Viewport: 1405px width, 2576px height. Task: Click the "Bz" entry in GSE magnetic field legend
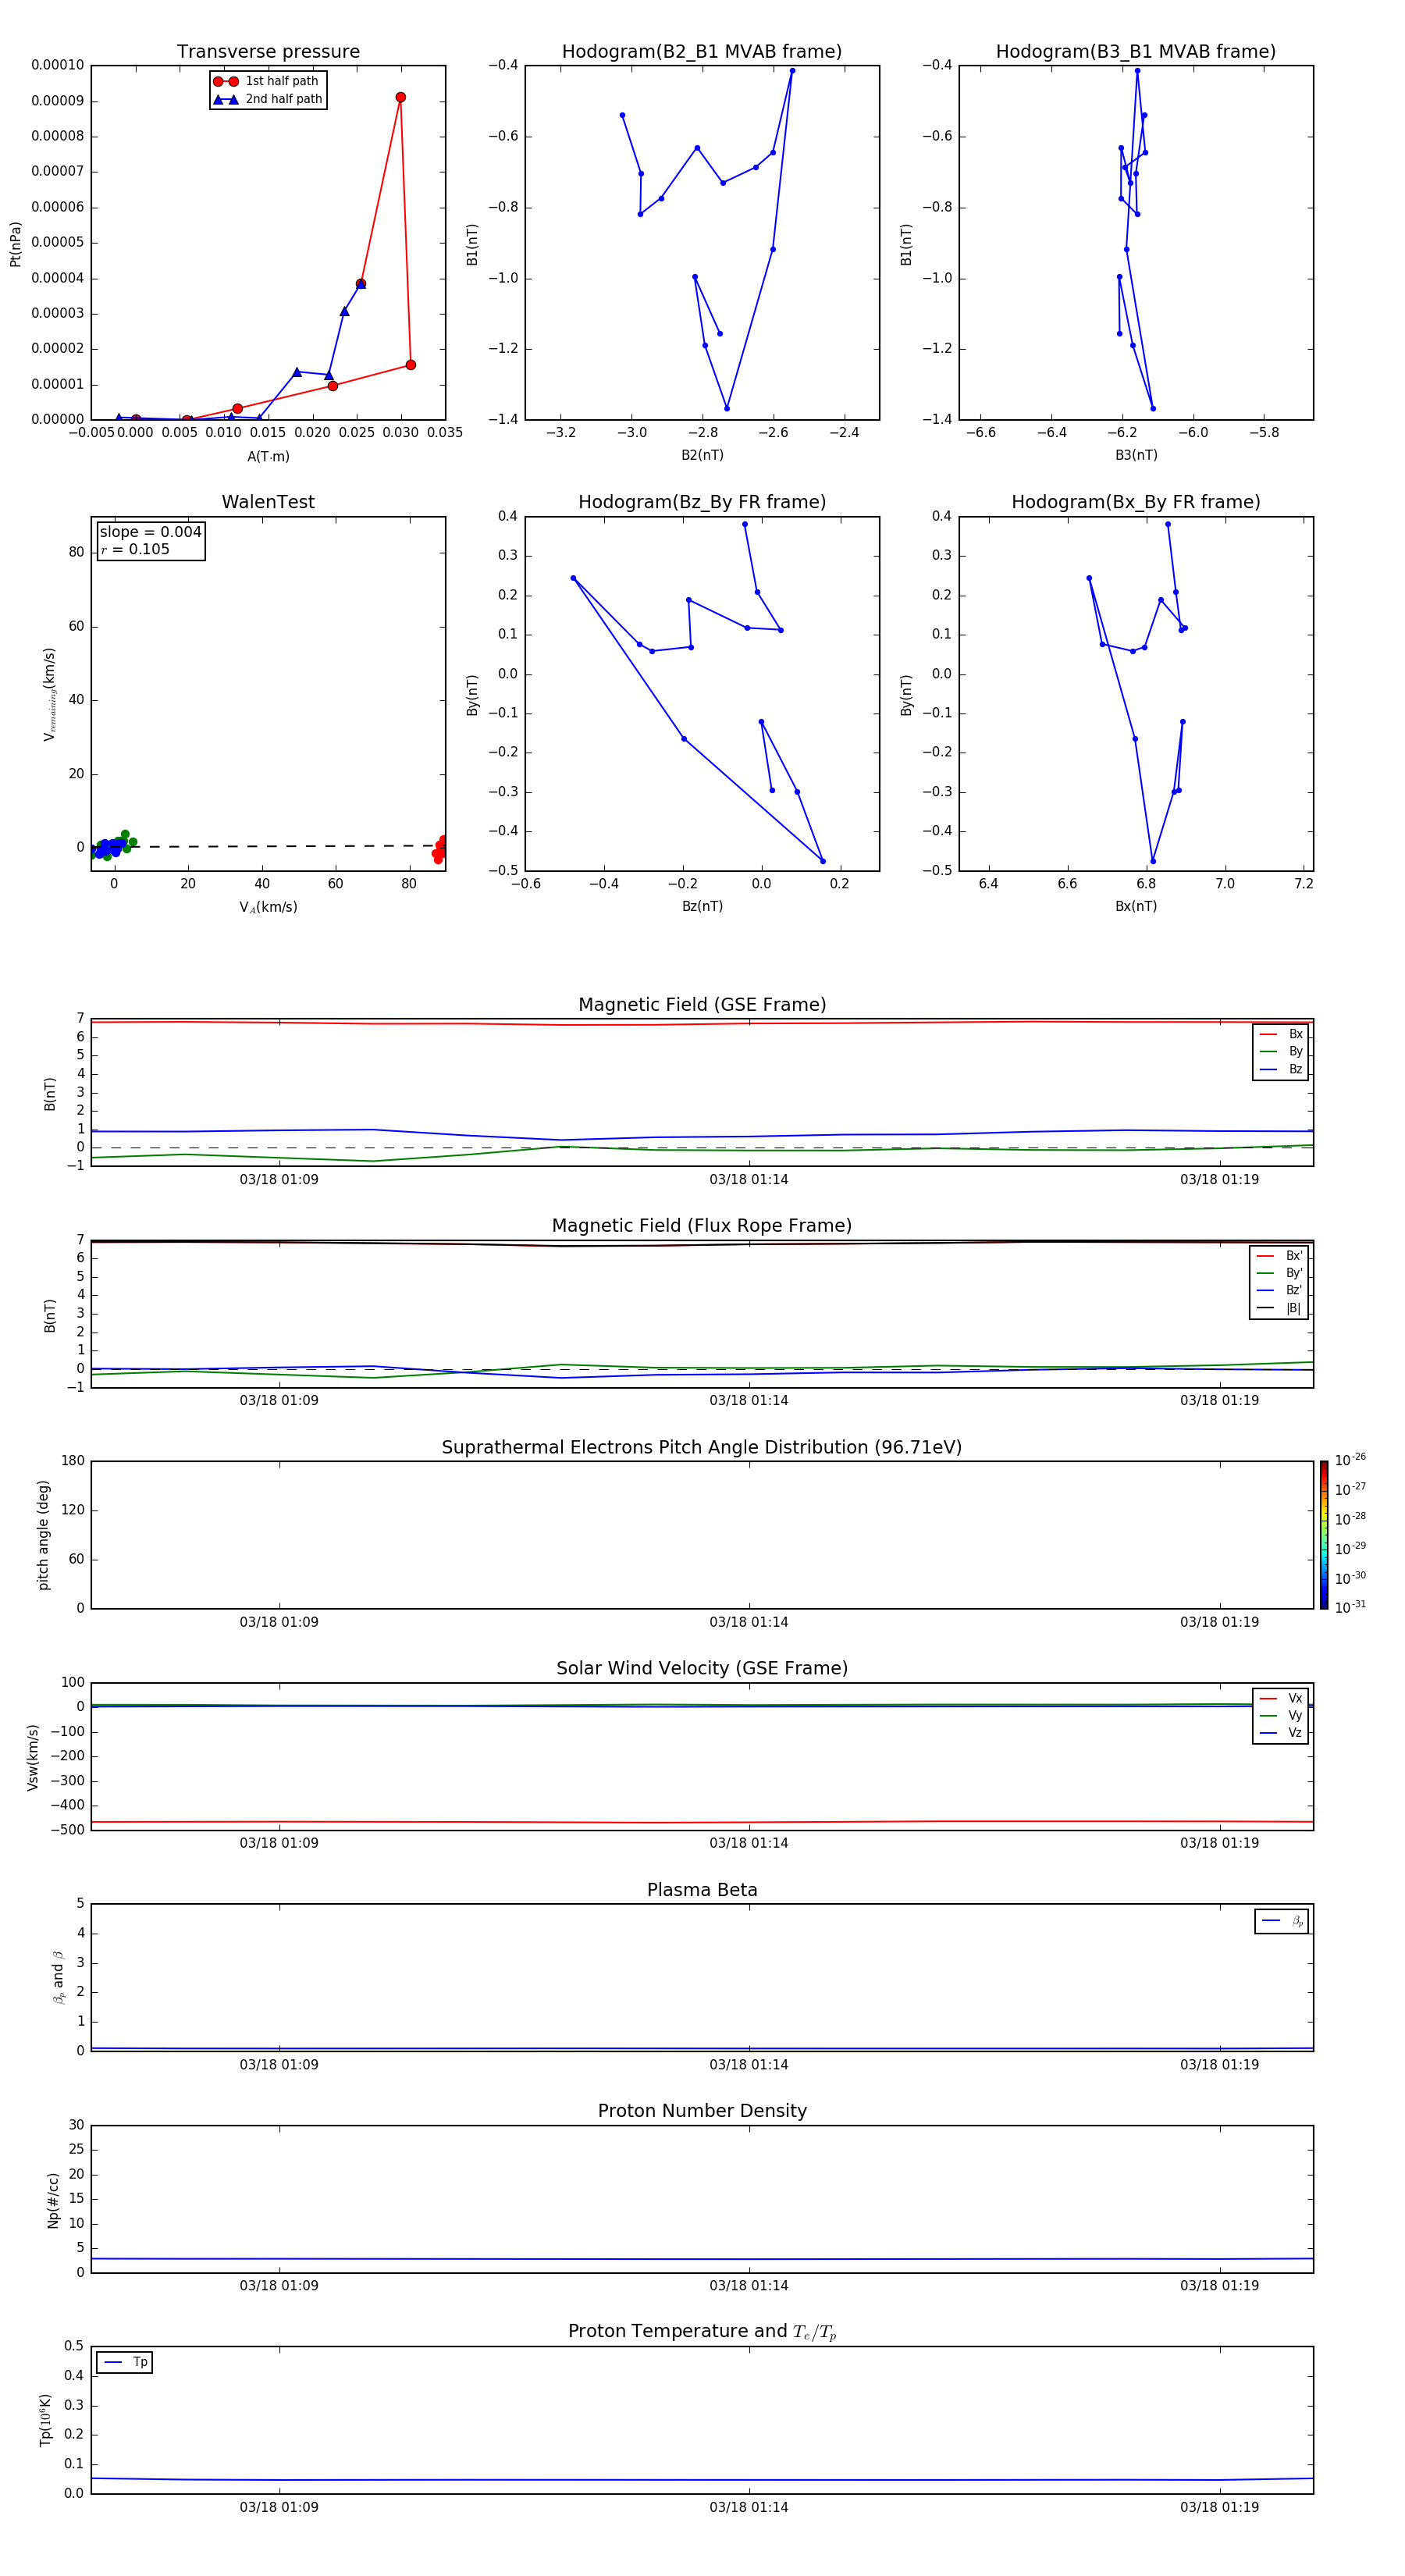click(x=1281, y=1069)
